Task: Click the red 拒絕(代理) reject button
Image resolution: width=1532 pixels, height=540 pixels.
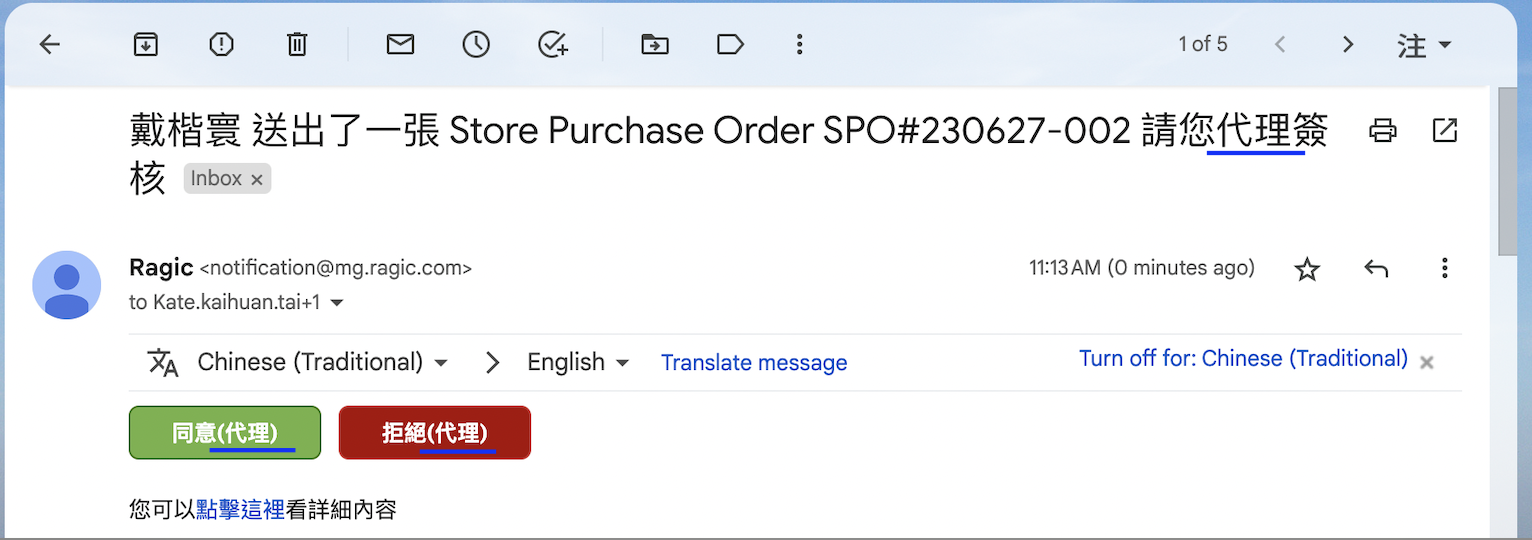Action: pos(435,433)
